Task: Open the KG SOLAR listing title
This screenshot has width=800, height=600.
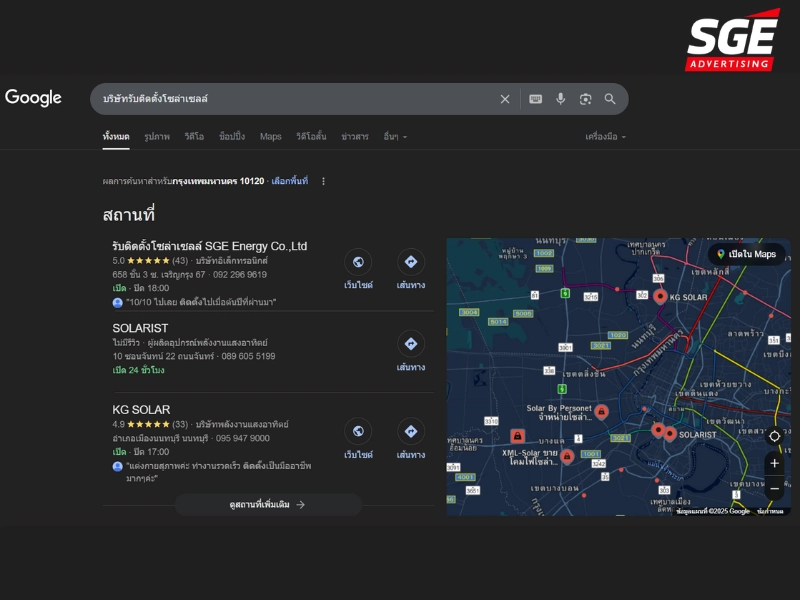Action: pyautogui.click(x=141, y=410)
